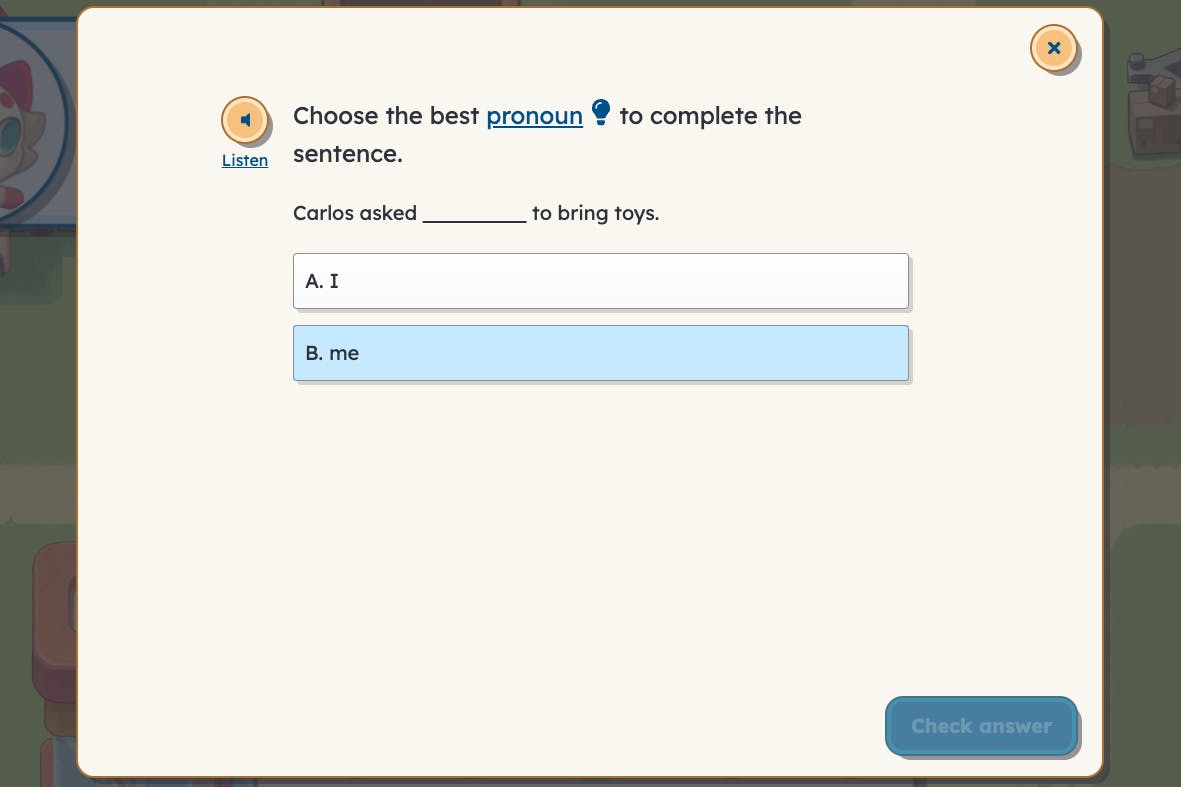Viewport: 1181px width, 787px height.
Task: Tap the X icon inside the orange circle
Action: (x=1053, y=47)
